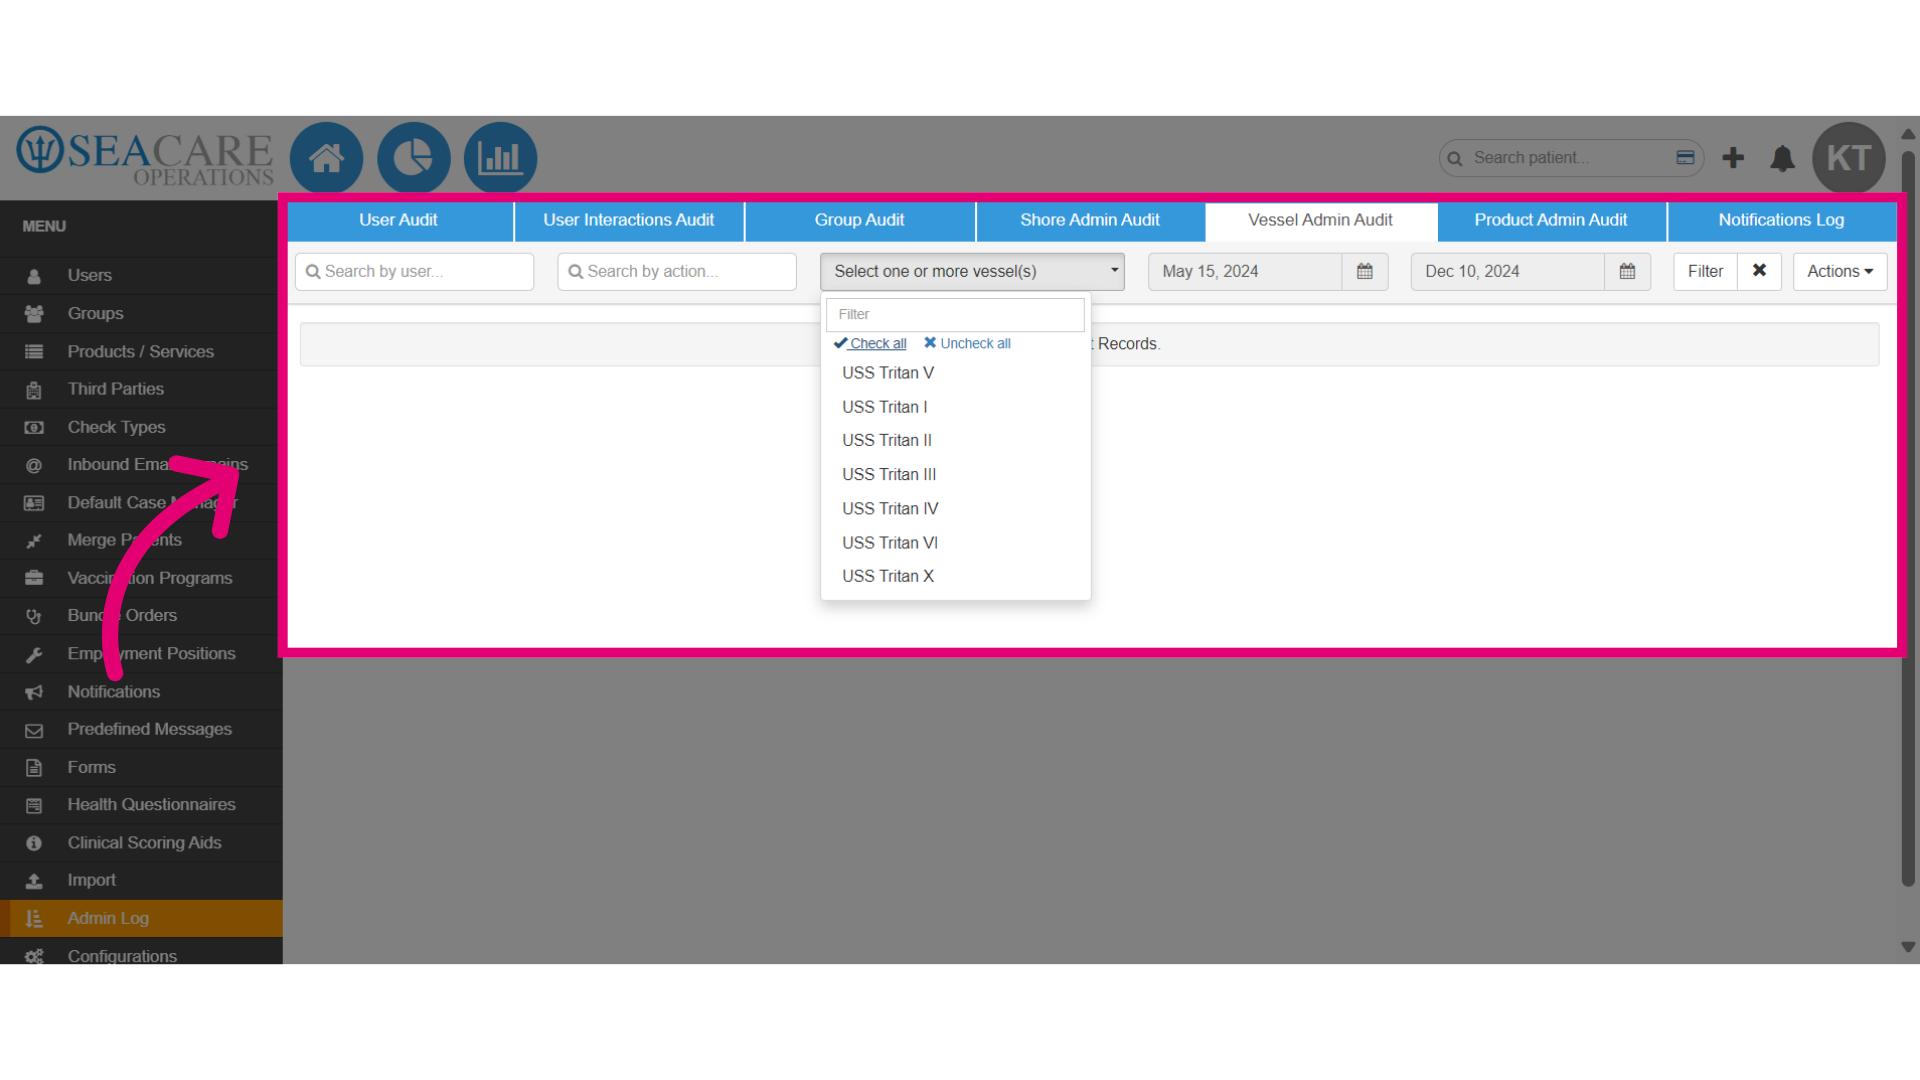Click the Check Types money icon

click(34, 428)
